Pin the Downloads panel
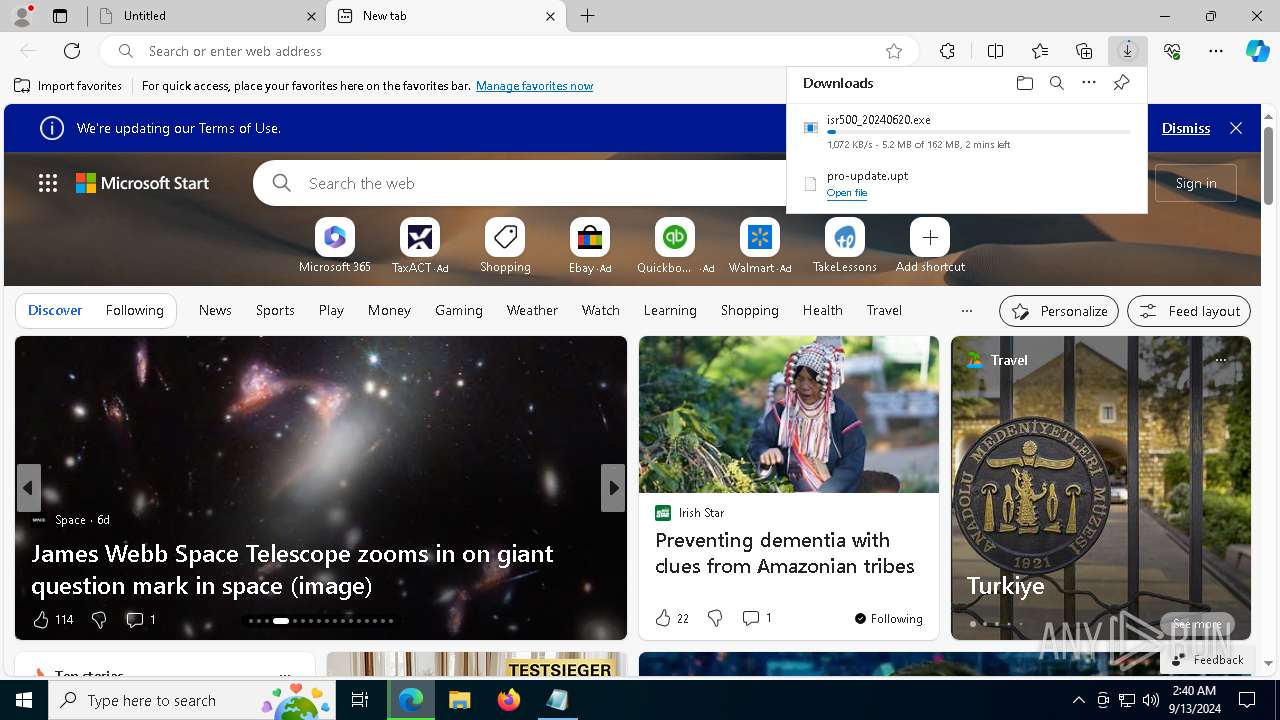 click(x=1121, y=83)
